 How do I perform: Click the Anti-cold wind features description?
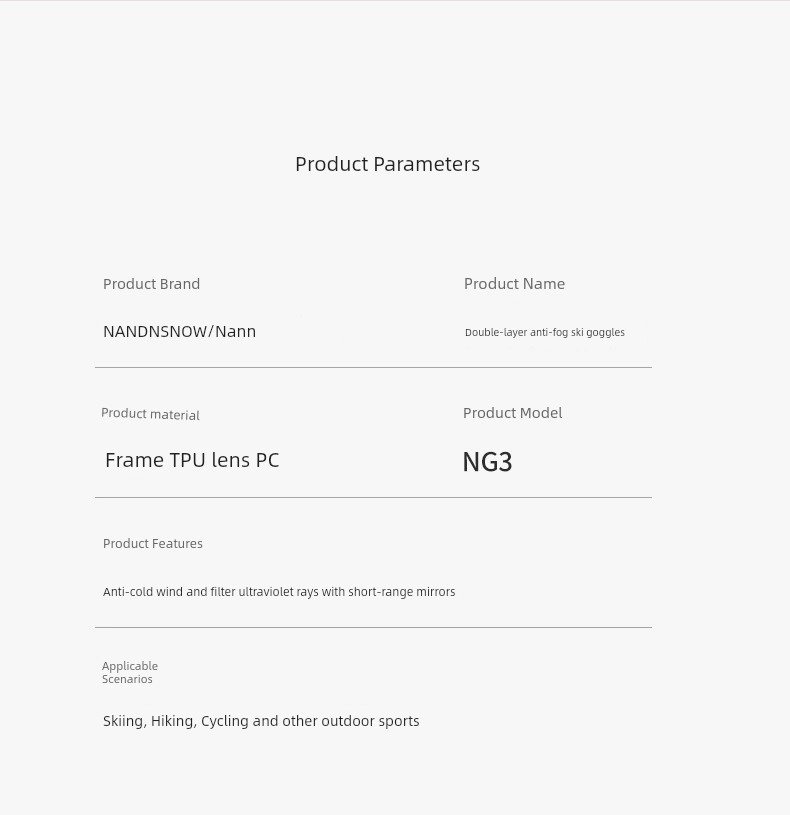coord(279,592)
